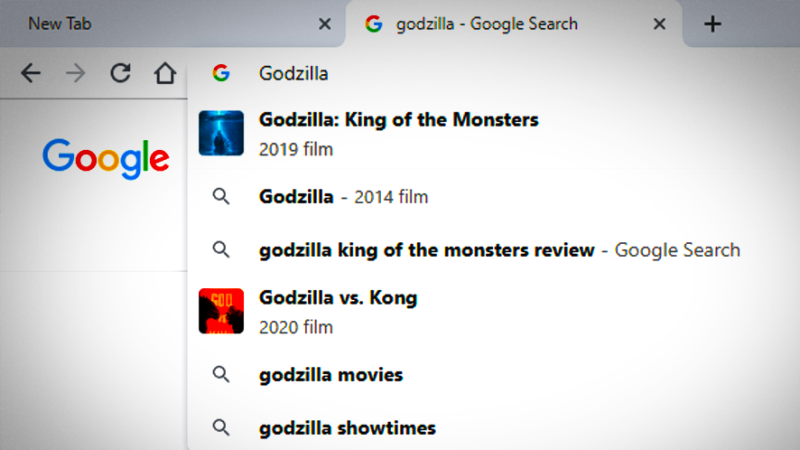Click the Google logo on the page

point(105,157)
